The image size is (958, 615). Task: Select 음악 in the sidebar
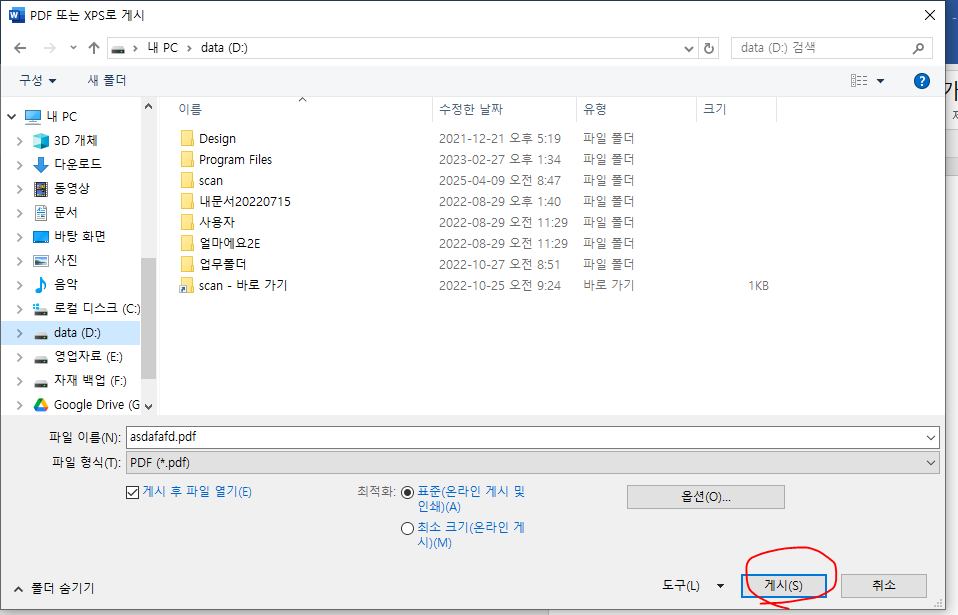pyautogui.click(x=65, y=284)
